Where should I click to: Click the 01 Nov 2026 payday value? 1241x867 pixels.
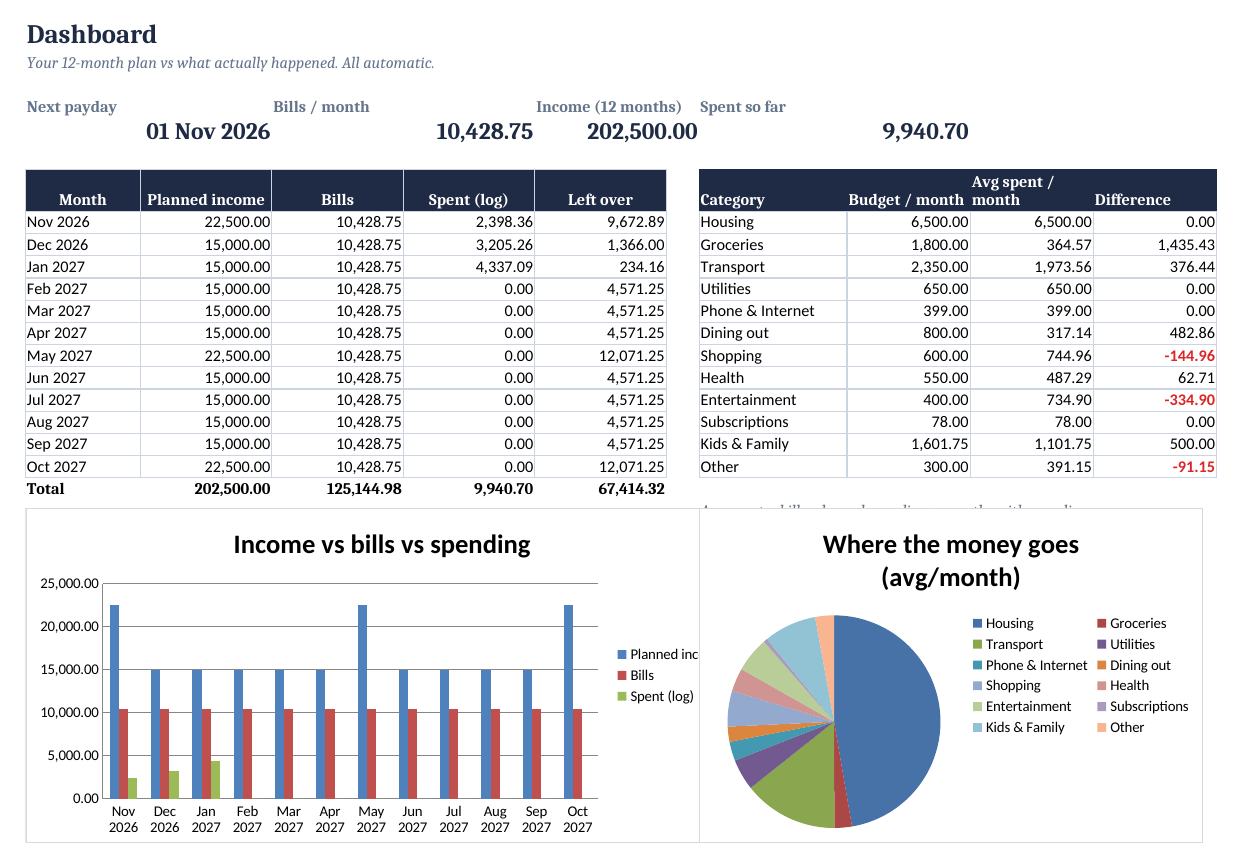point(208,131)
